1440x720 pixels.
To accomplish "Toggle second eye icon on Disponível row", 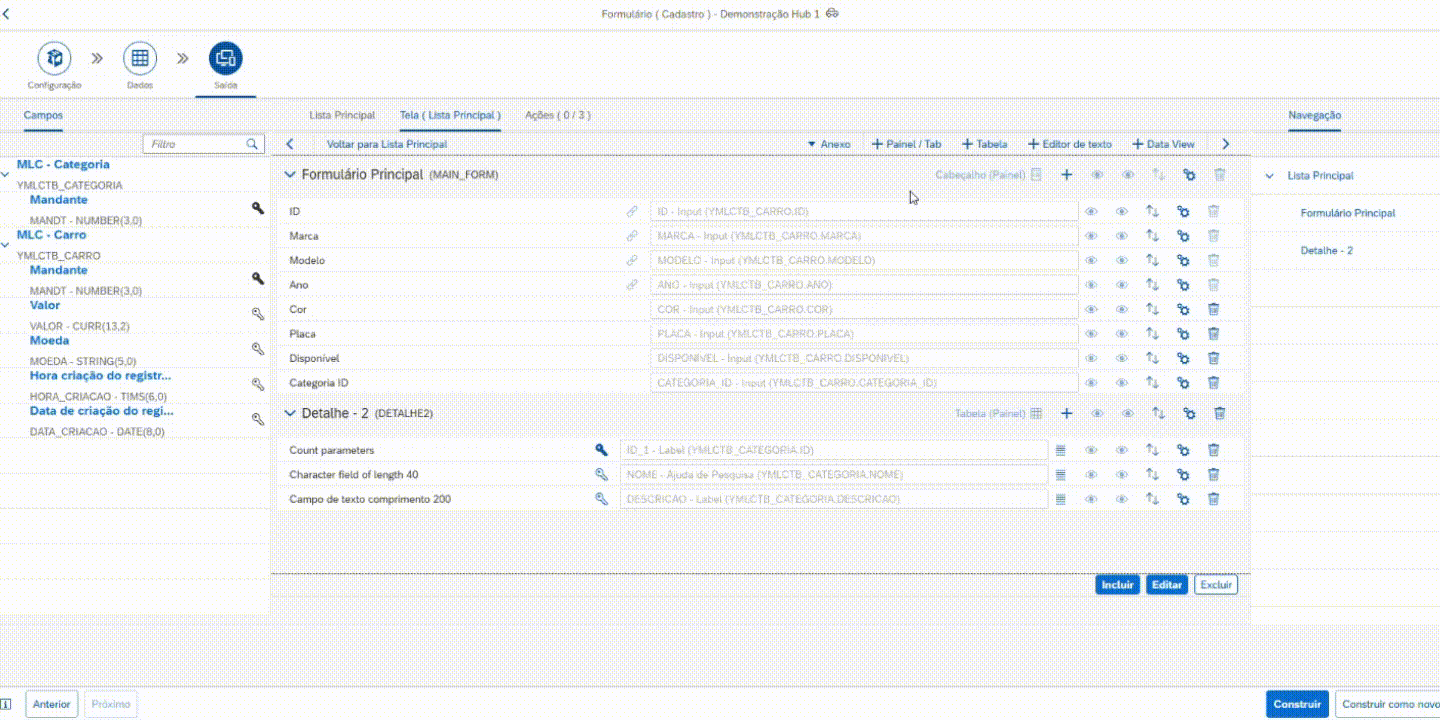I will pos(1122,358).
